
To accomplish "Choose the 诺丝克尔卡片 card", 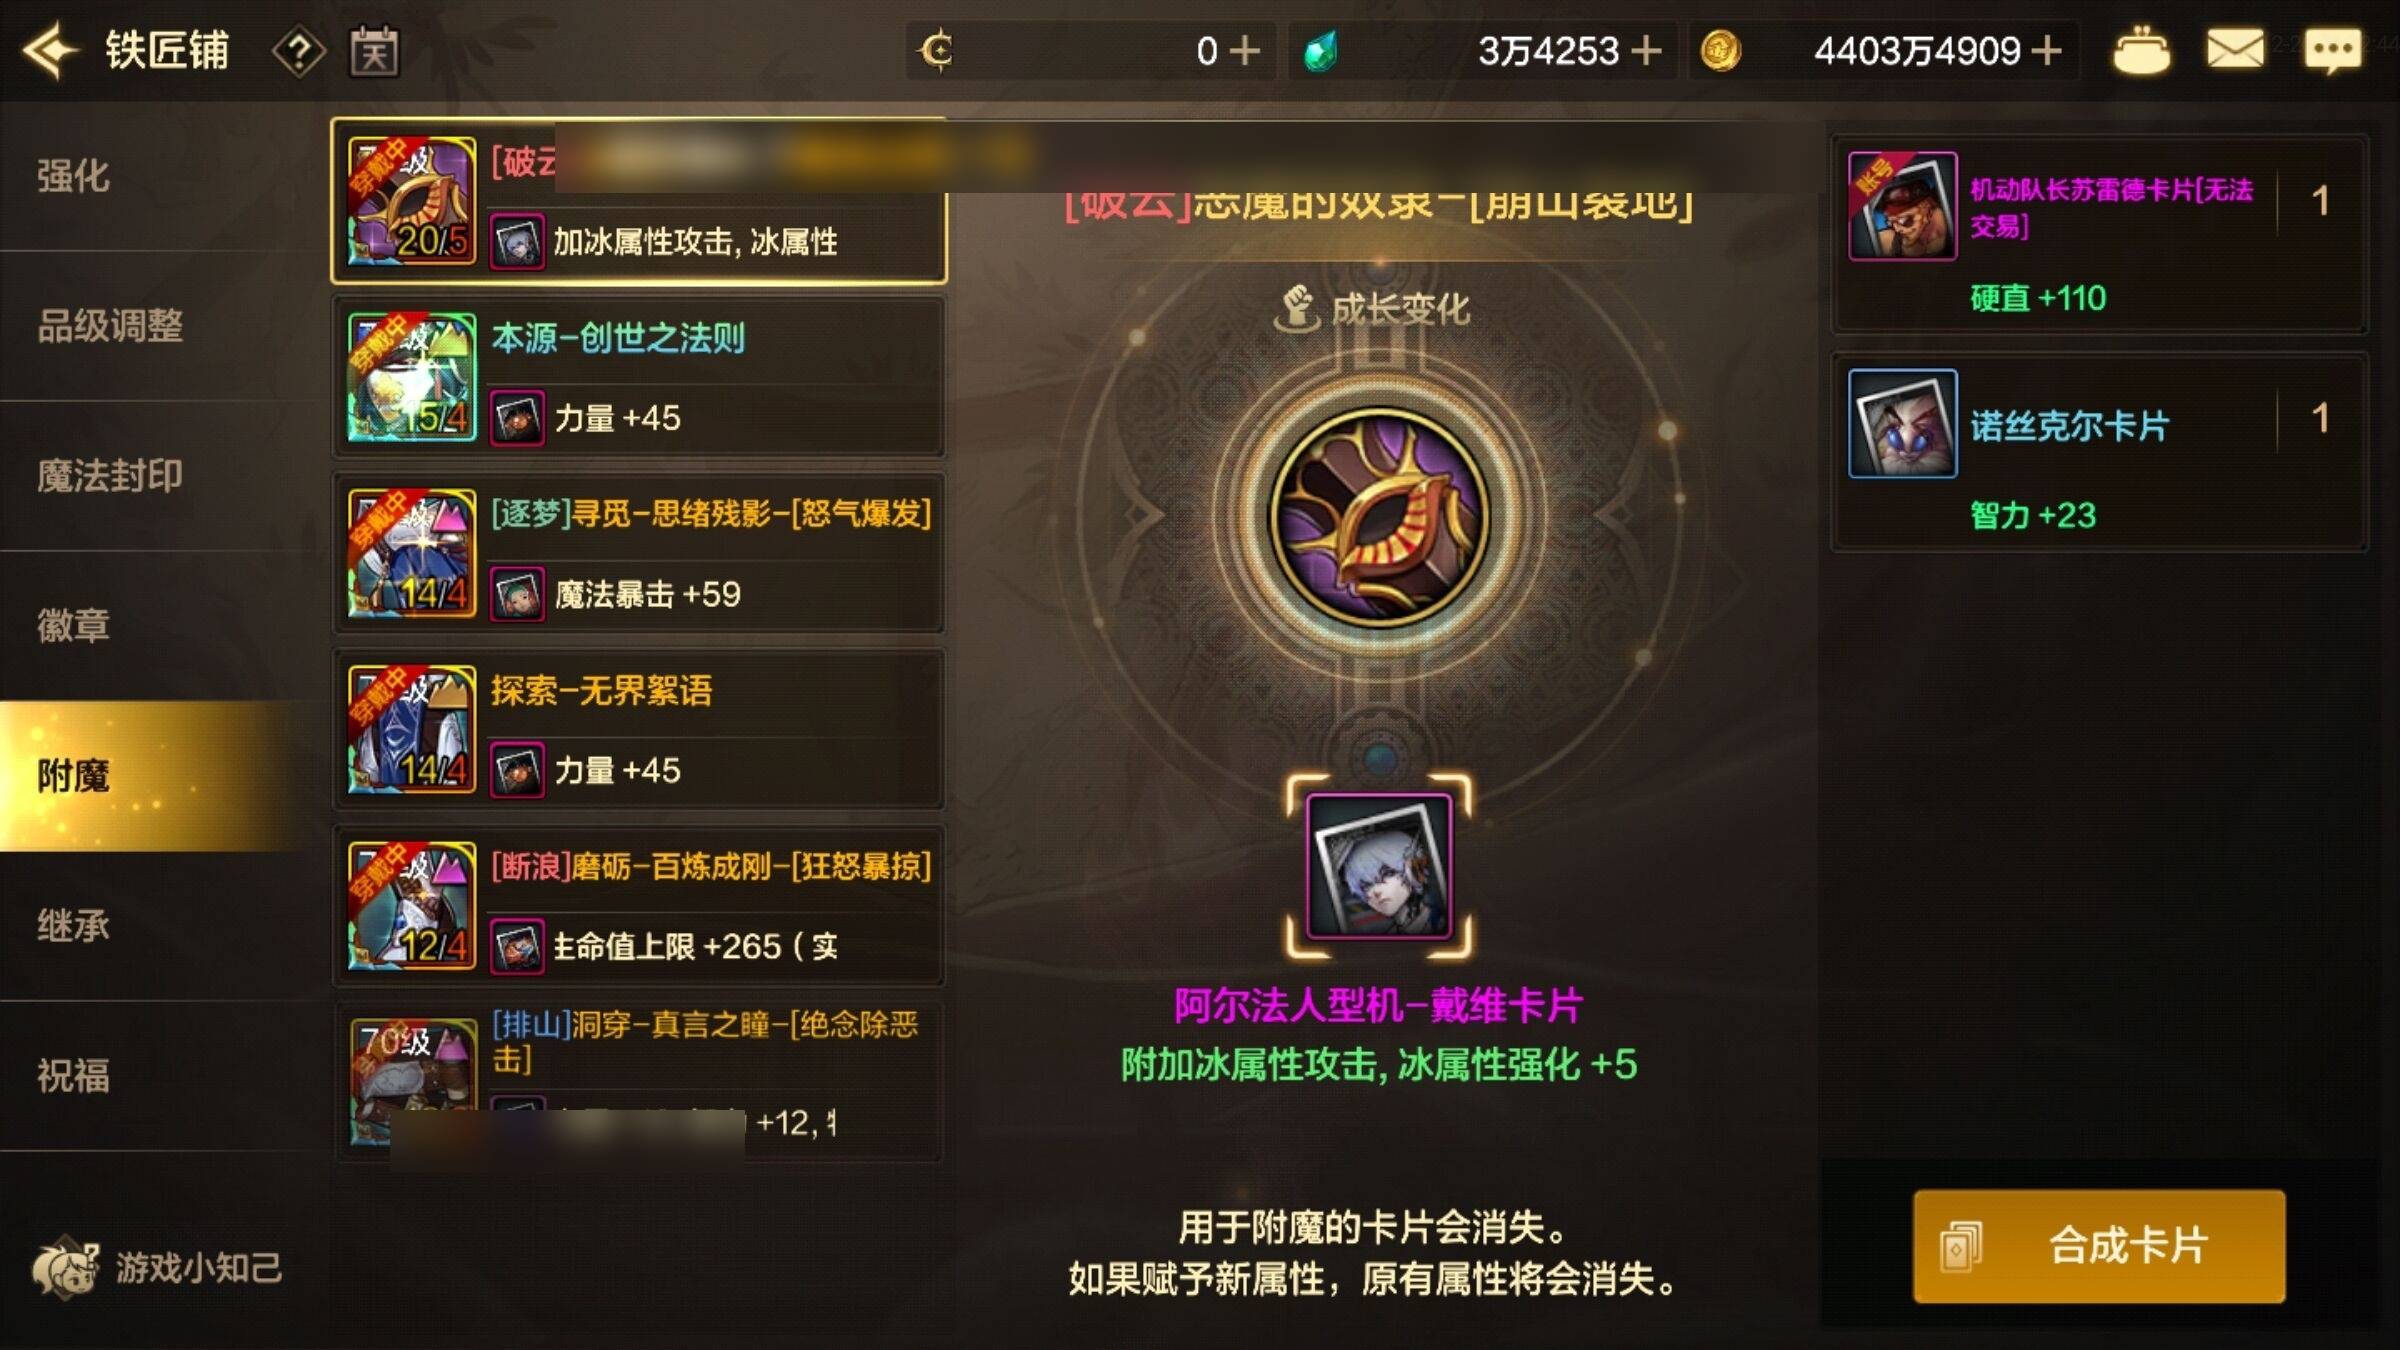I will 2099,451.
